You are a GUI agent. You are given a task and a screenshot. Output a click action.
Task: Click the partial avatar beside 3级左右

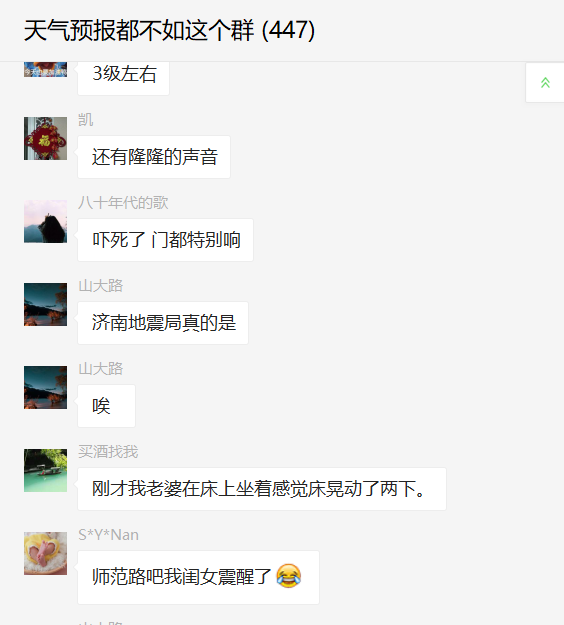pyautogui.click(x=45, y=69)
